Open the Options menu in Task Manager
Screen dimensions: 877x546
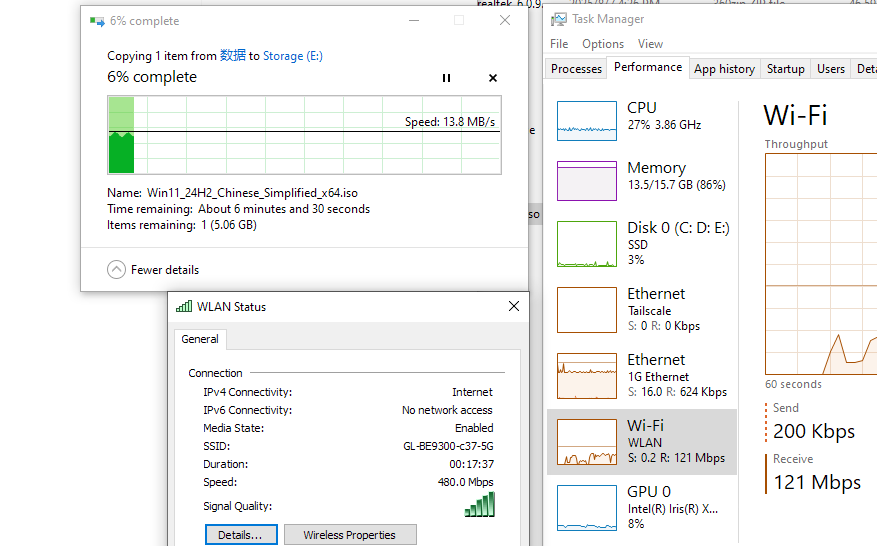(x=603, y=44)
